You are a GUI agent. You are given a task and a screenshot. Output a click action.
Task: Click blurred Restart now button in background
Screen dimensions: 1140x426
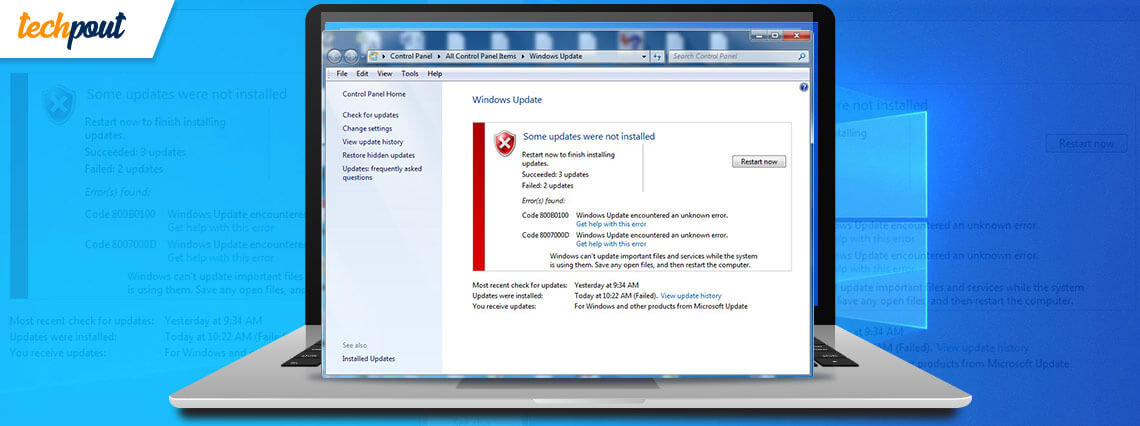pos(1086,143)
